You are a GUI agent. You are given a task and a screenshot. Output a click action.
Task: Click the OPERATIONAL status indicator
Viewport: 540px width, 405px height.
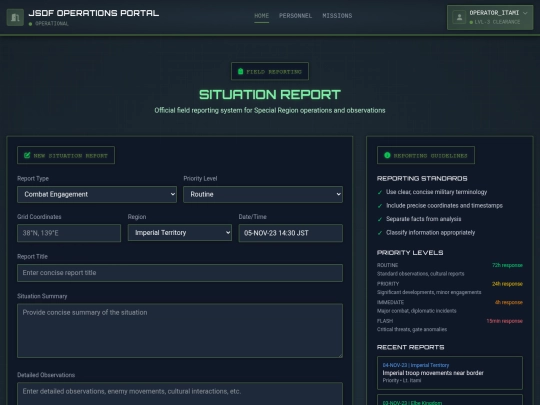click(x=49, y=24)
